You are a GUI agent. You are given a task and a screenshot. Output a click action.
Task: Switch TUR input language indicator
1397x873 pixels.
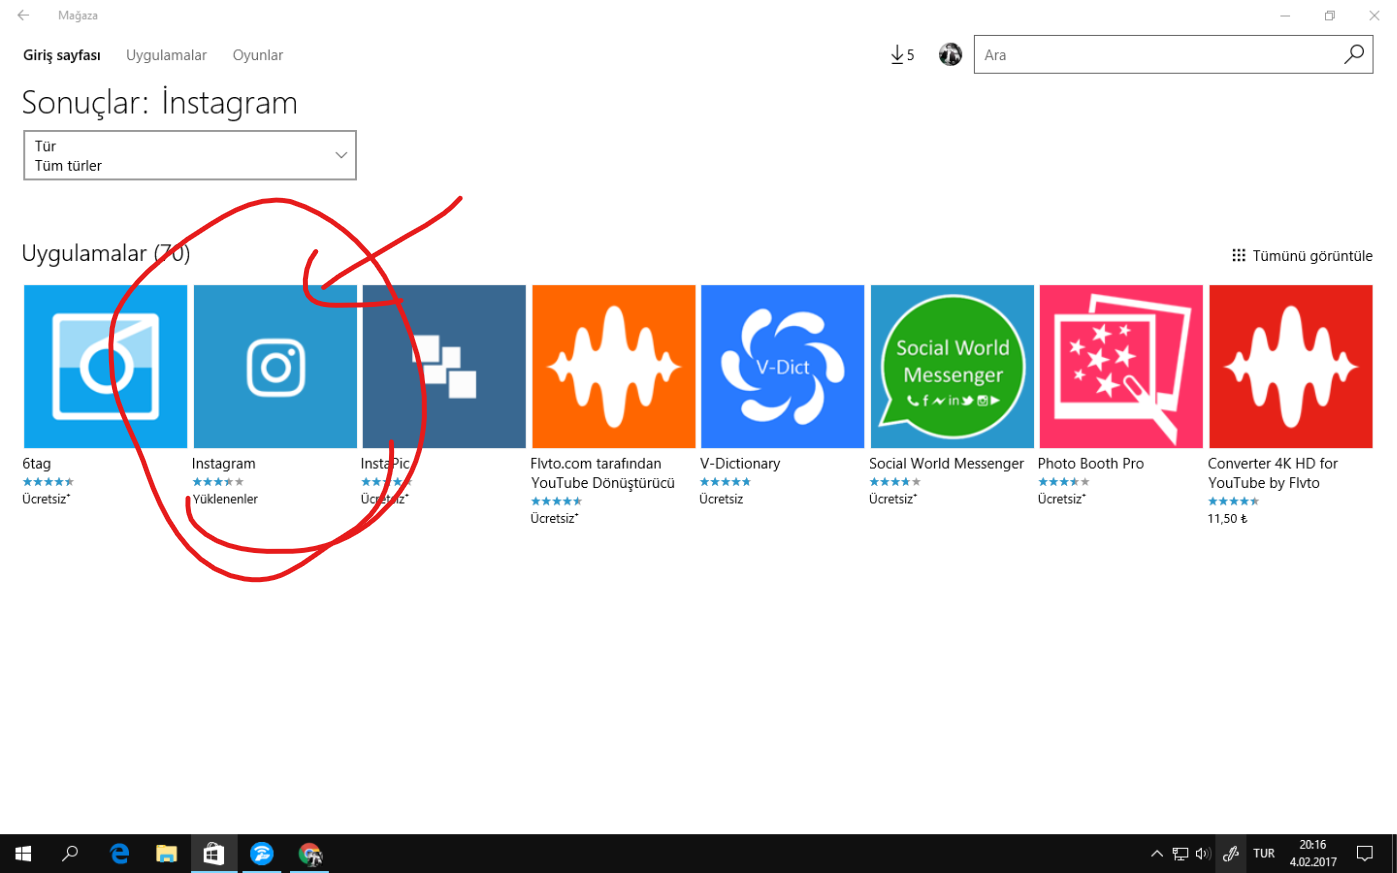pyautogui.click(x=1264, y=853)
